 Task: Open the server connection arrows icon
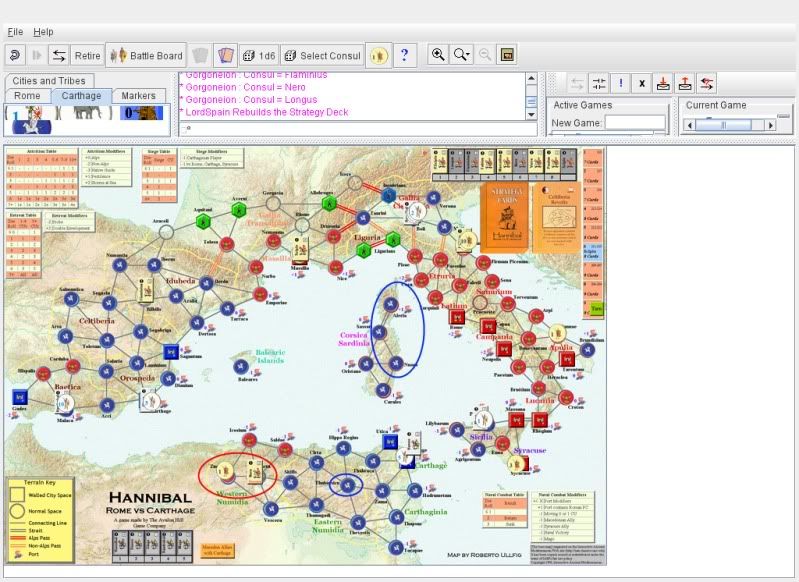[x=59, y=55]
